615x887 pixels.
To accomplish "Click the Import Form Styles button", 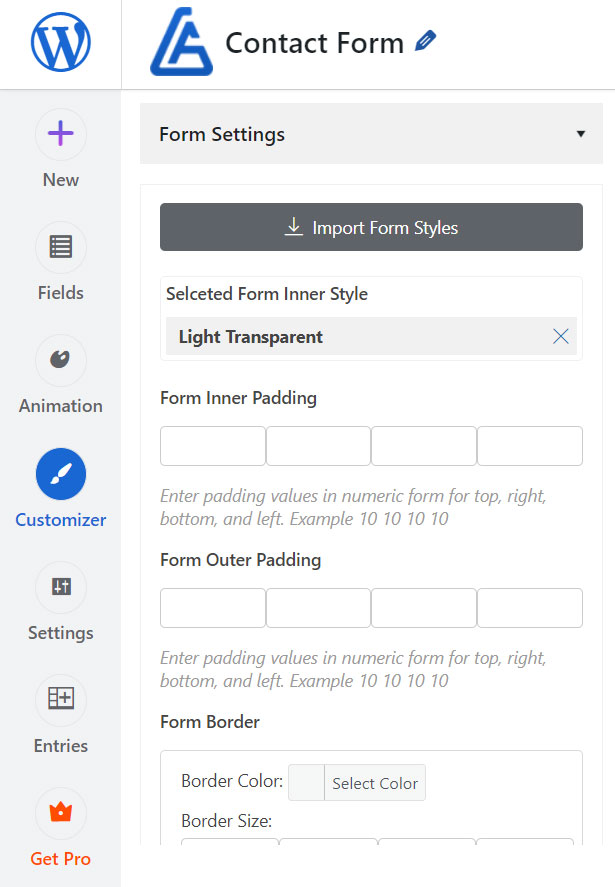I will [371, 227].
